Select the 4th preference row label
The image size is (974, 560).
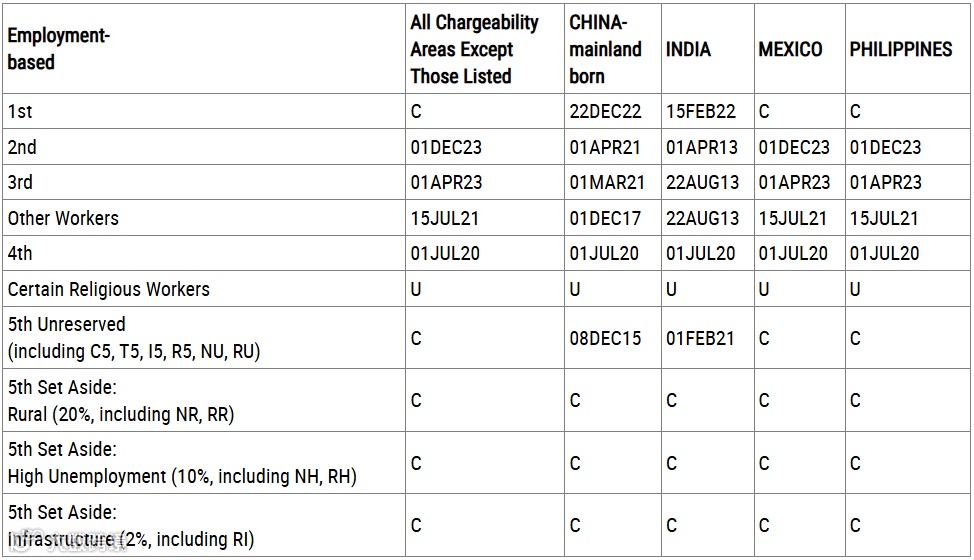tap(20, 253)
